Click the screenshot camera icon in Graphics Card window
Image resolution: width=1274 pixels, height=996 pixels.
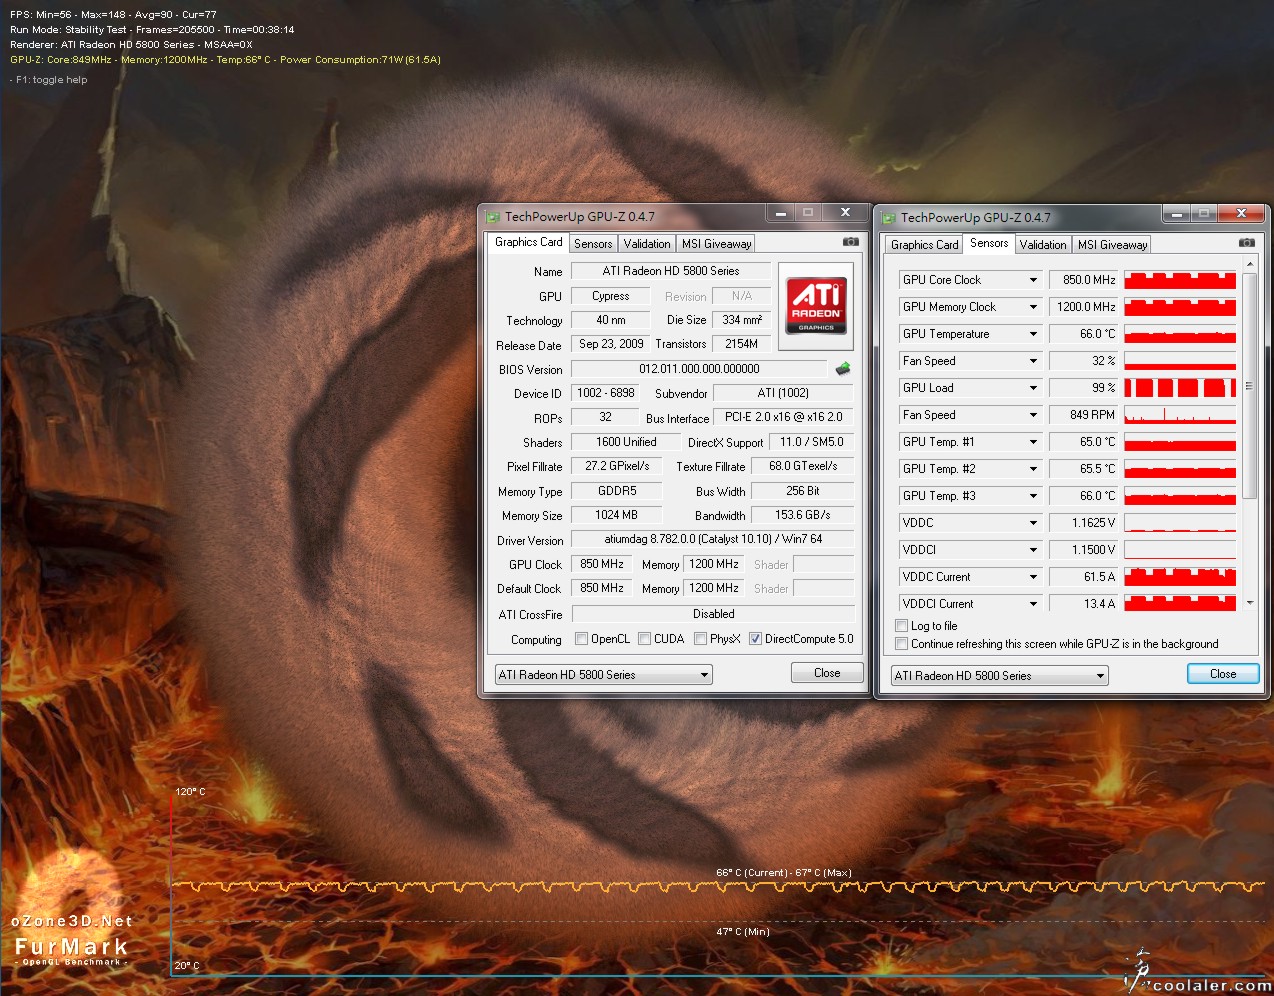pyautogui.click(x=850, y=242)
